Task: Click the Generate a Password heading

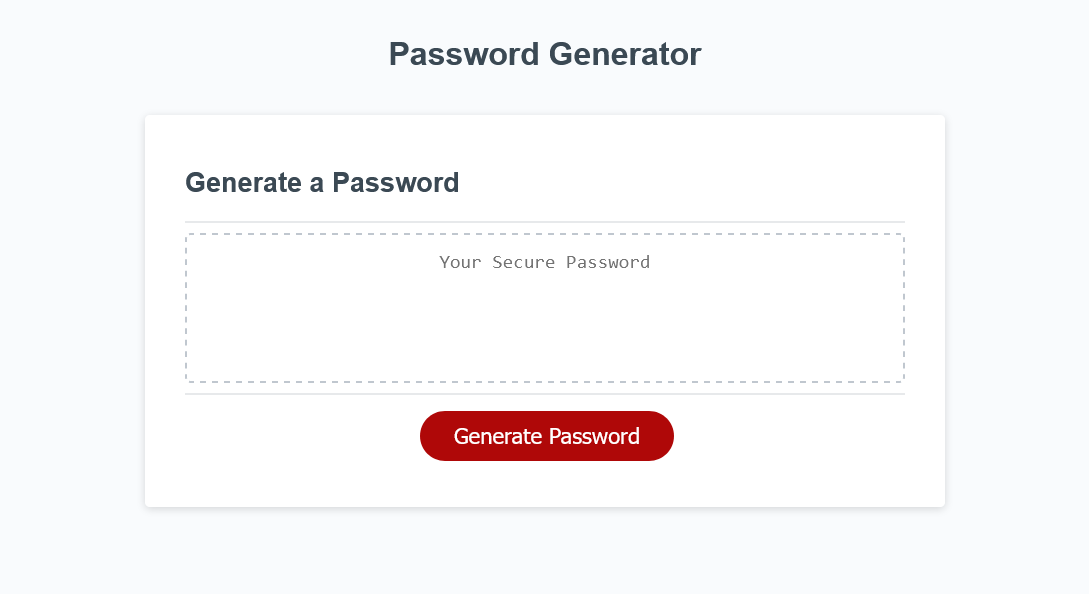Action: click(x=321, y=183)
